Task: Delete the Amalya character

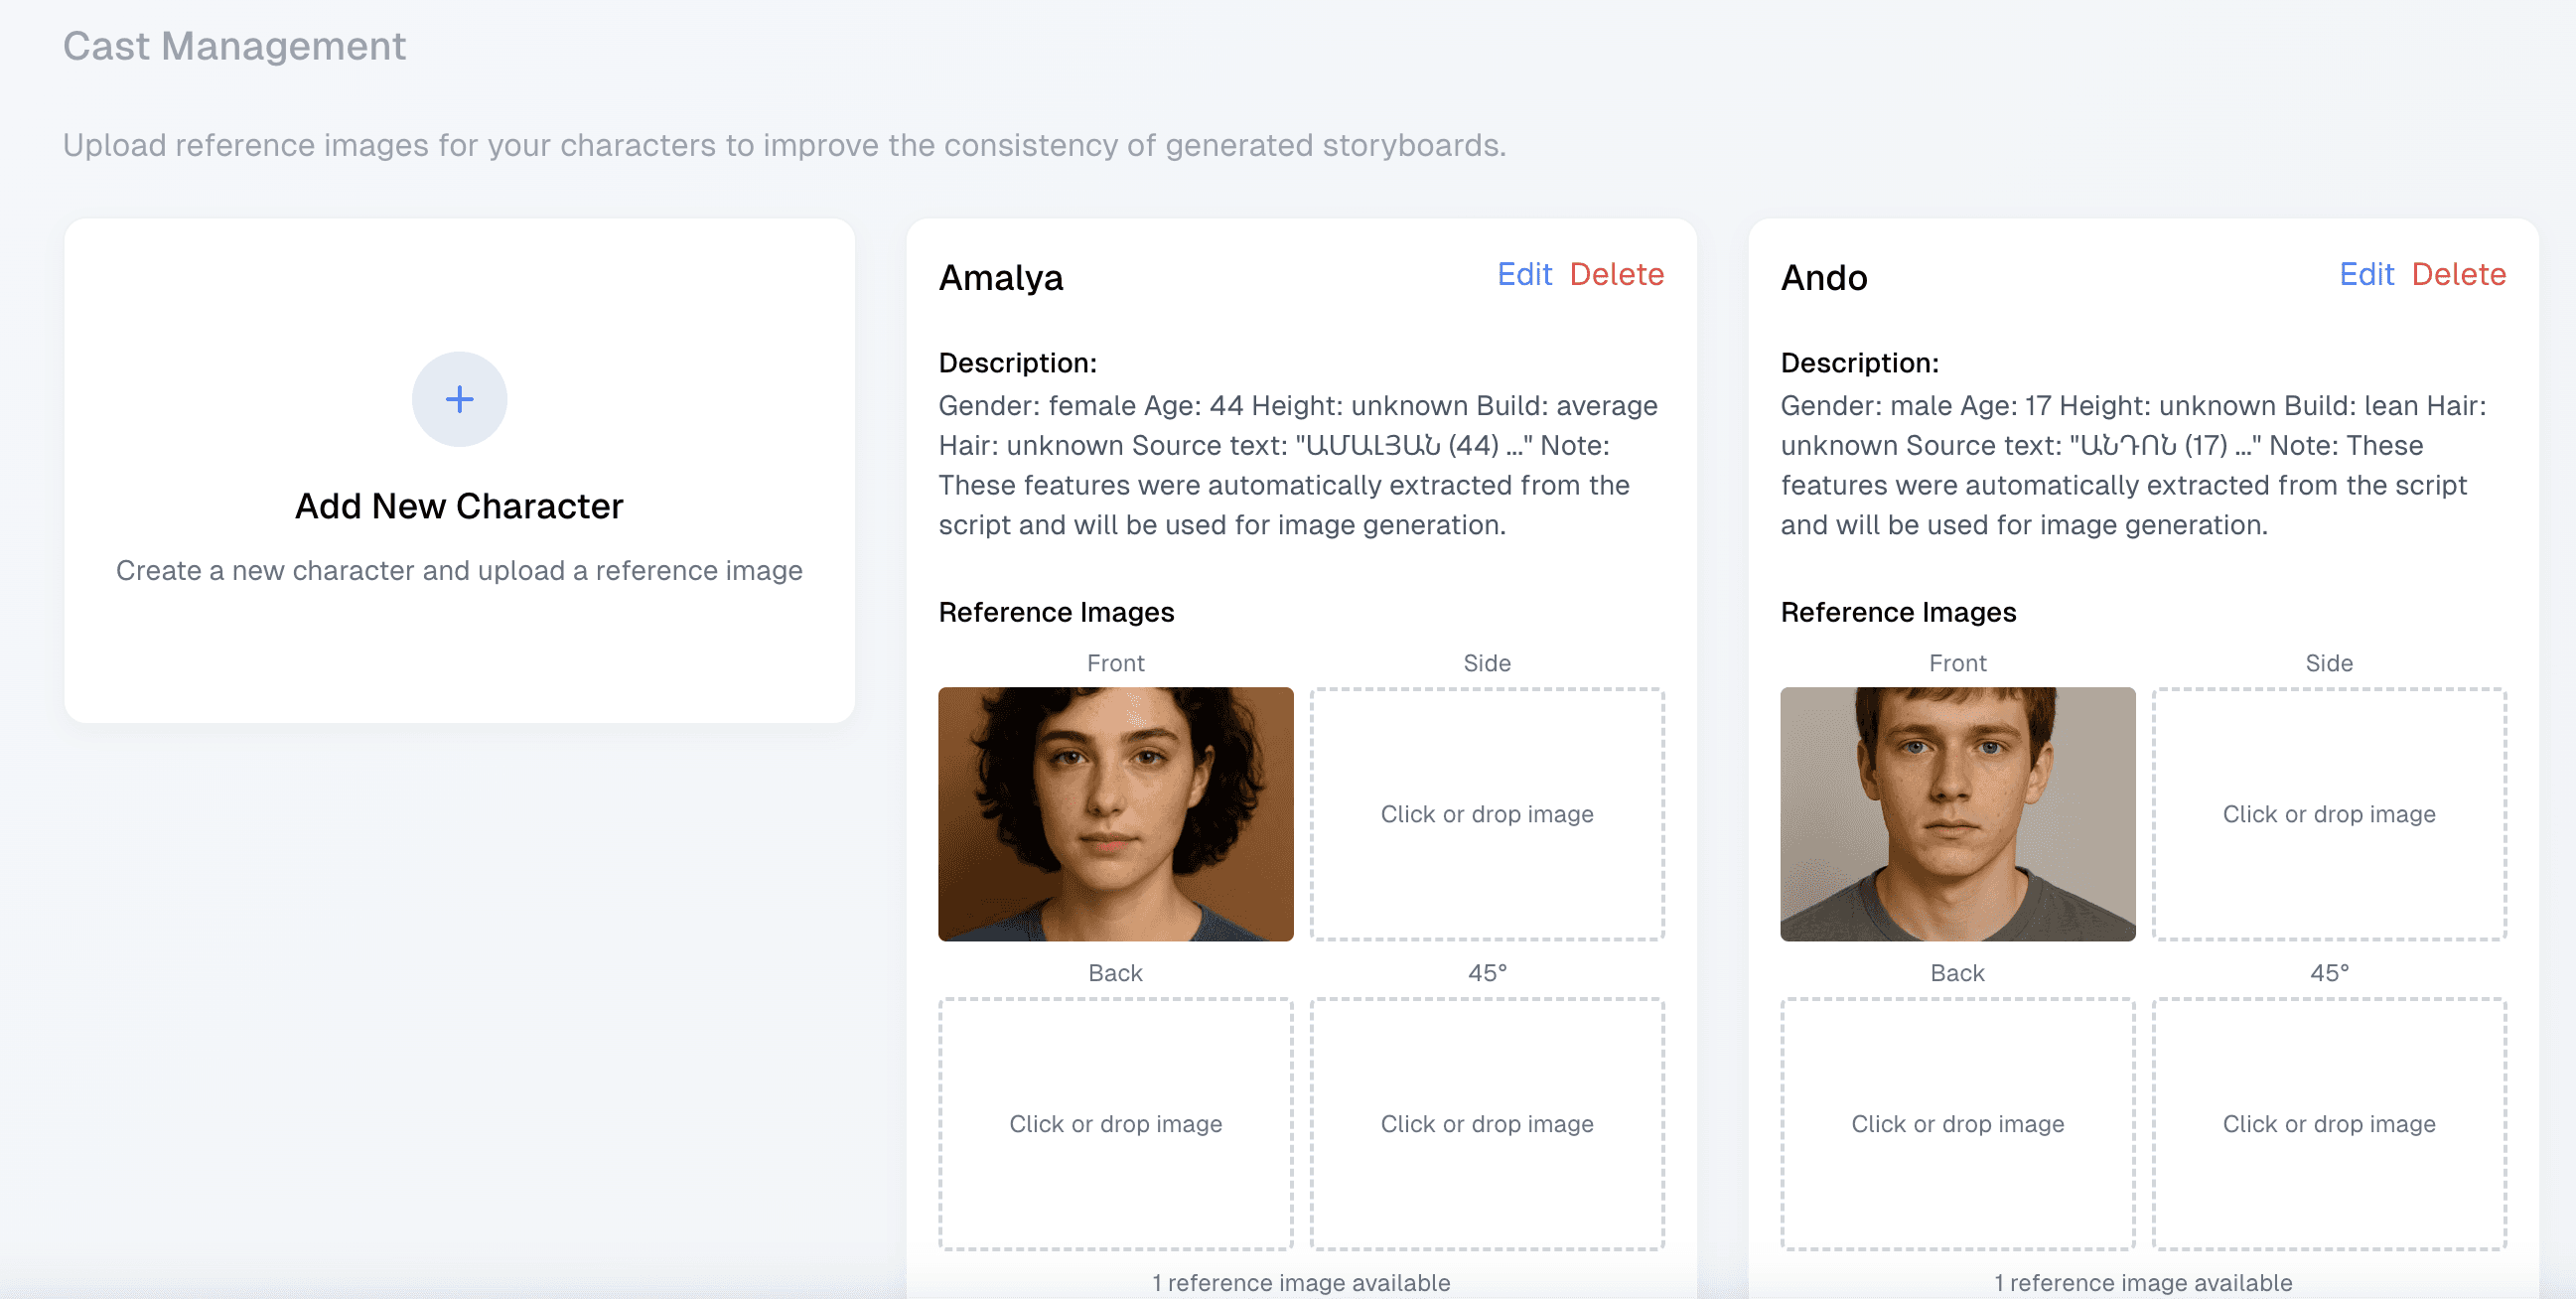Action: (1616, 274)
